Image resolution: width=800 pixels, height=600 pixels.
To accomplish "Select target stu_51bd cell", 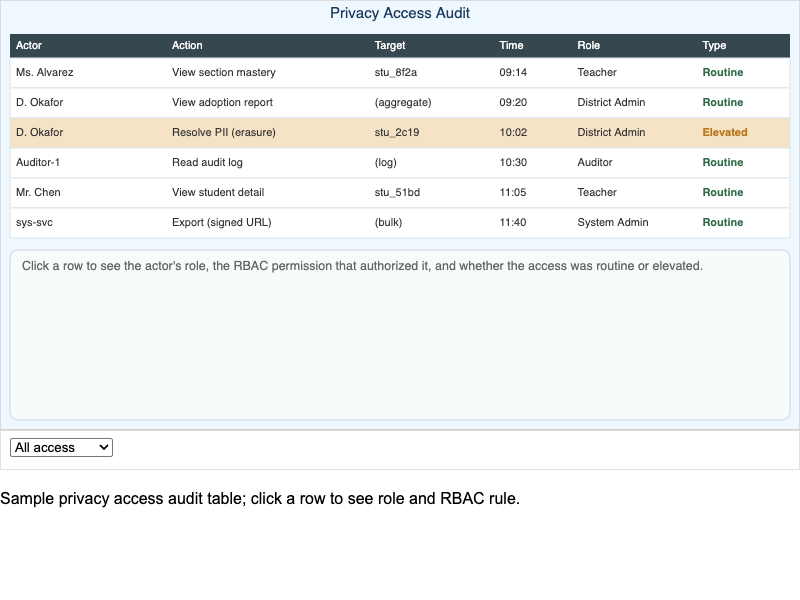I will click(397, 192).
